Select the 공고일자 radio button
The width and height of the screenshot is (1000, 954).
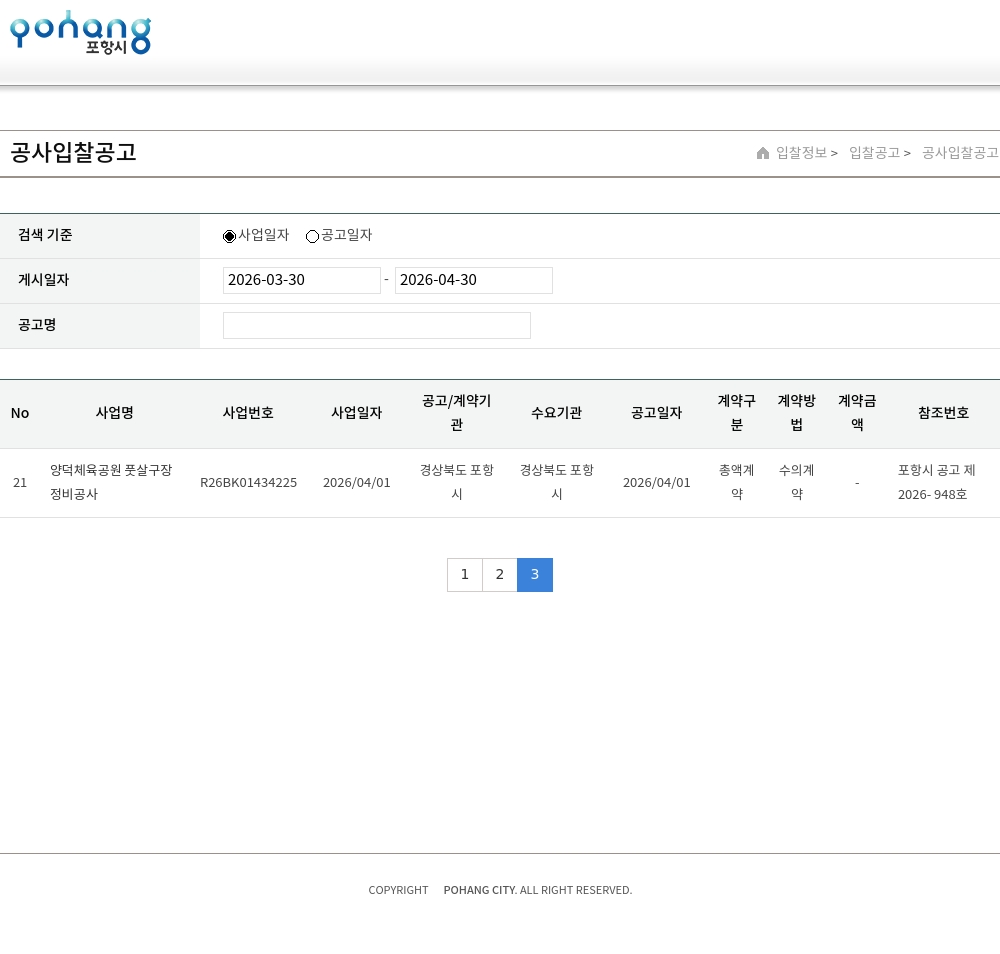coord(312,236)
